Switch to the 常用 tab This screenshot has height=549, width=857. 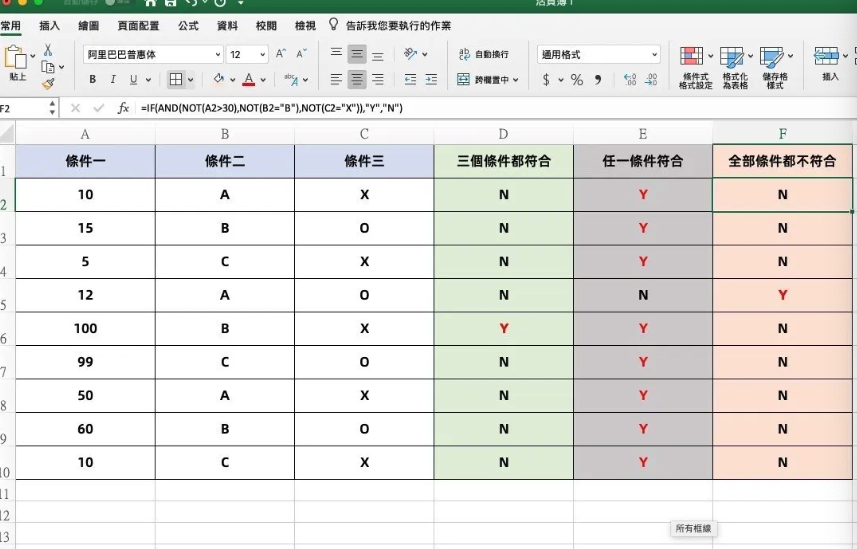tap(10, 26)
